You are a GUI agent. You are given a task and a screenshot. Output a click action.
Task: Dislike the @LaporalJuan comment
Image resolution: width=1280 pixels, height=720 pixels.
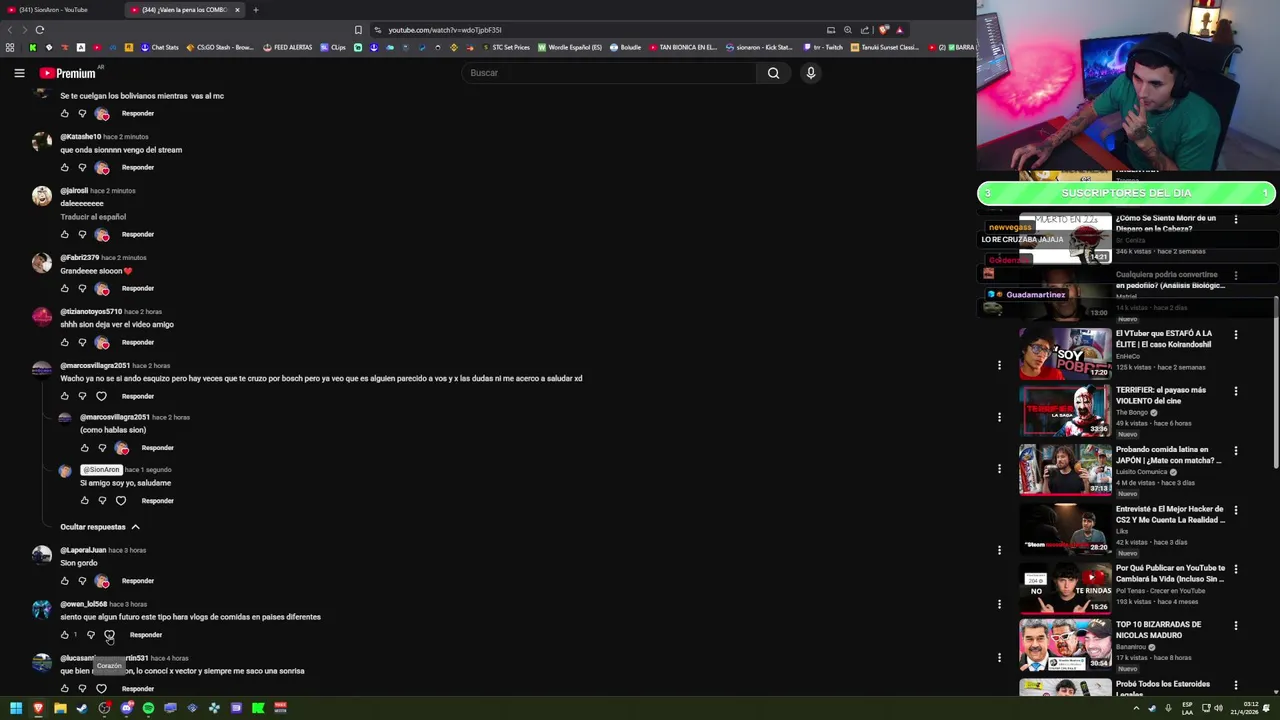point(82,580)
